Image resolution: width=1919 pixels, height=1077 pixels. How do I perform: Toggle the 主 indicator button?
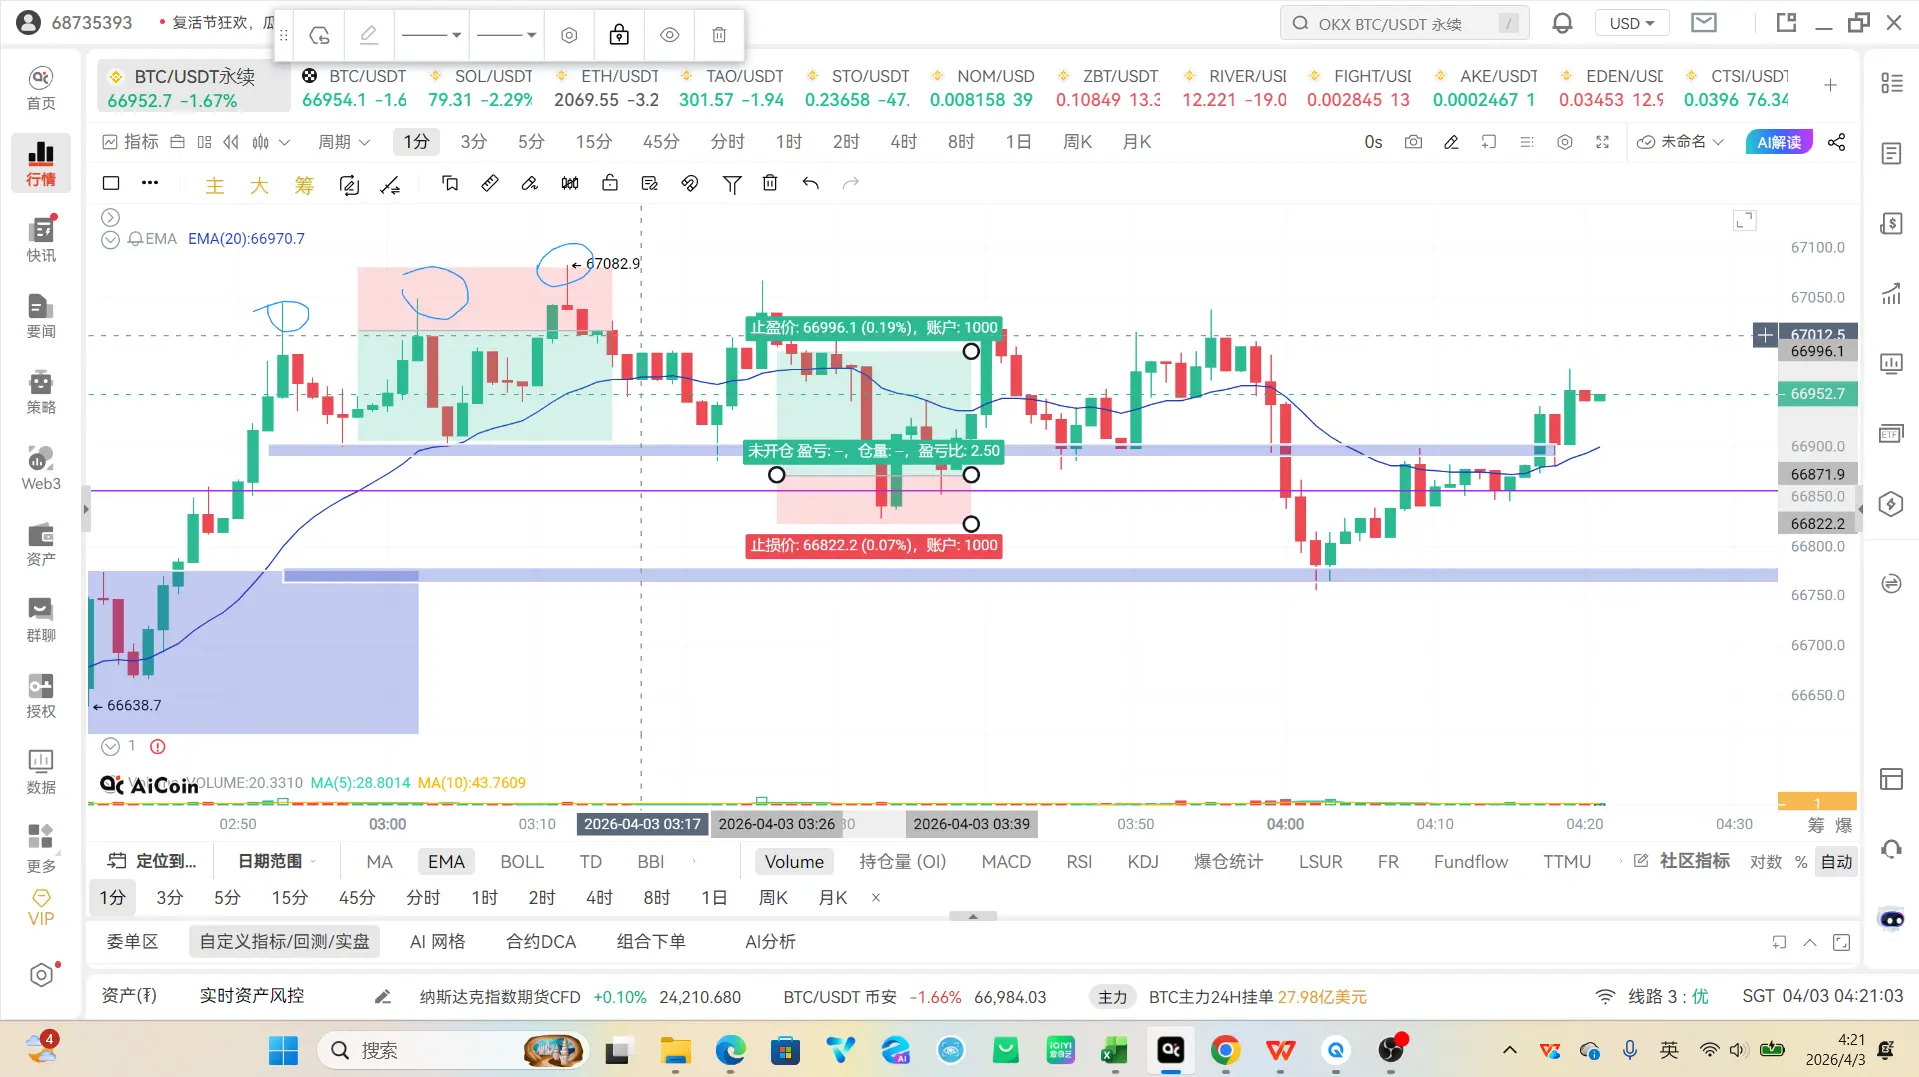pyautogui.click(x=215, y=185)
